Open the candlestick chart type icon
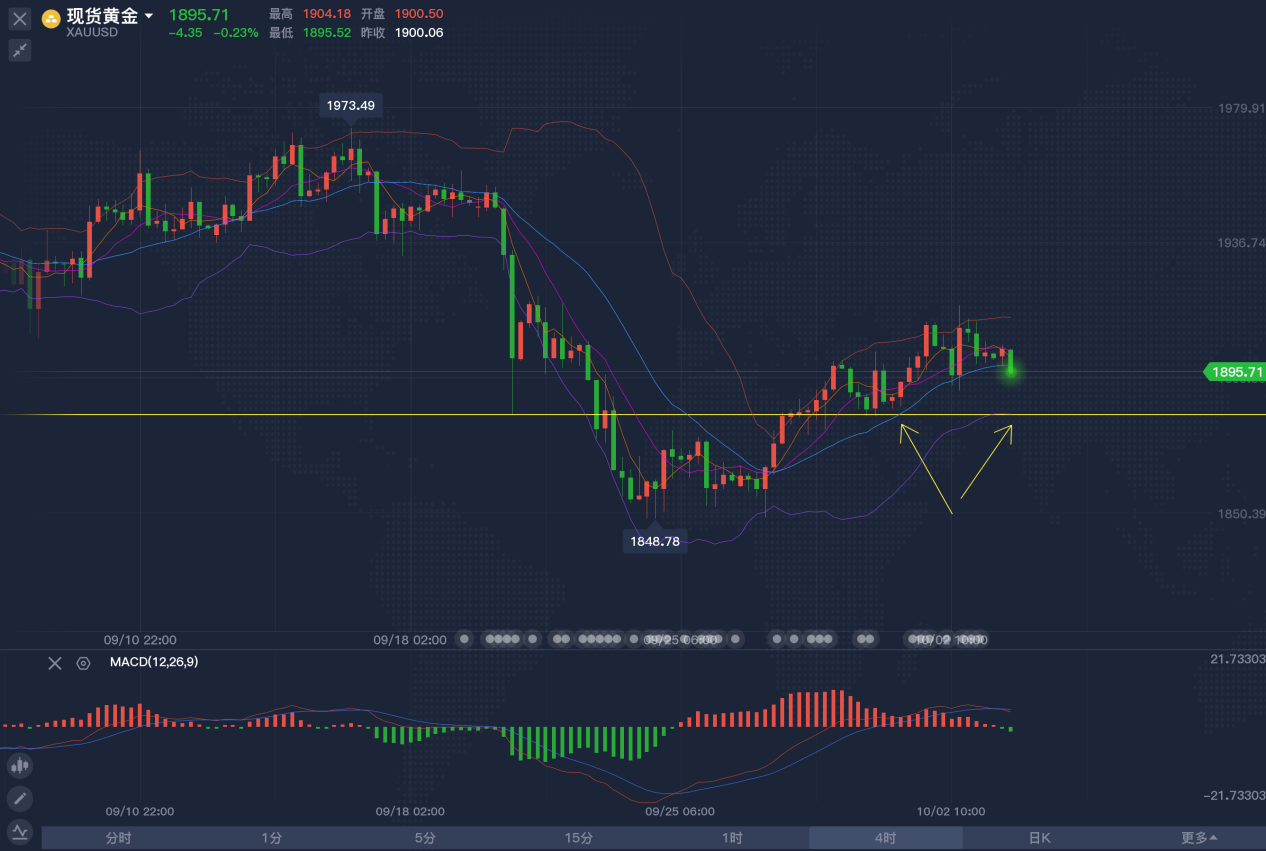Viewport: 1266px width, 851px height. 19,766
